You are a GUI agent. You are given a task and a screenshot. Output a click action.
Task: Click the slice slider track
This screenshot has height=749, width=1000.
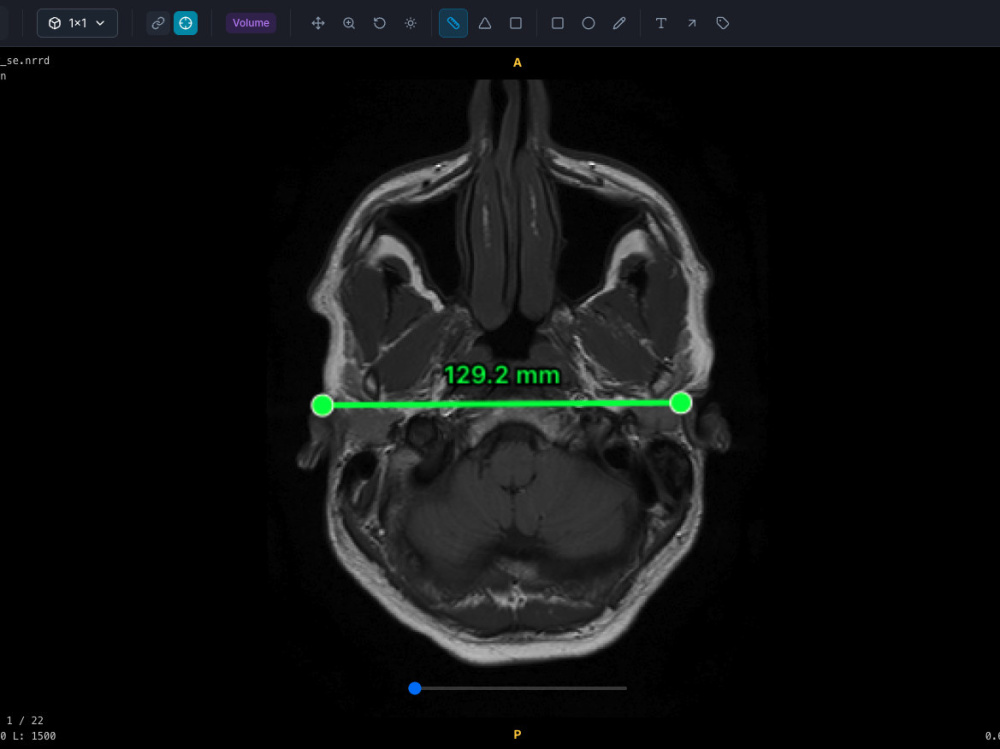pos(518,688)
